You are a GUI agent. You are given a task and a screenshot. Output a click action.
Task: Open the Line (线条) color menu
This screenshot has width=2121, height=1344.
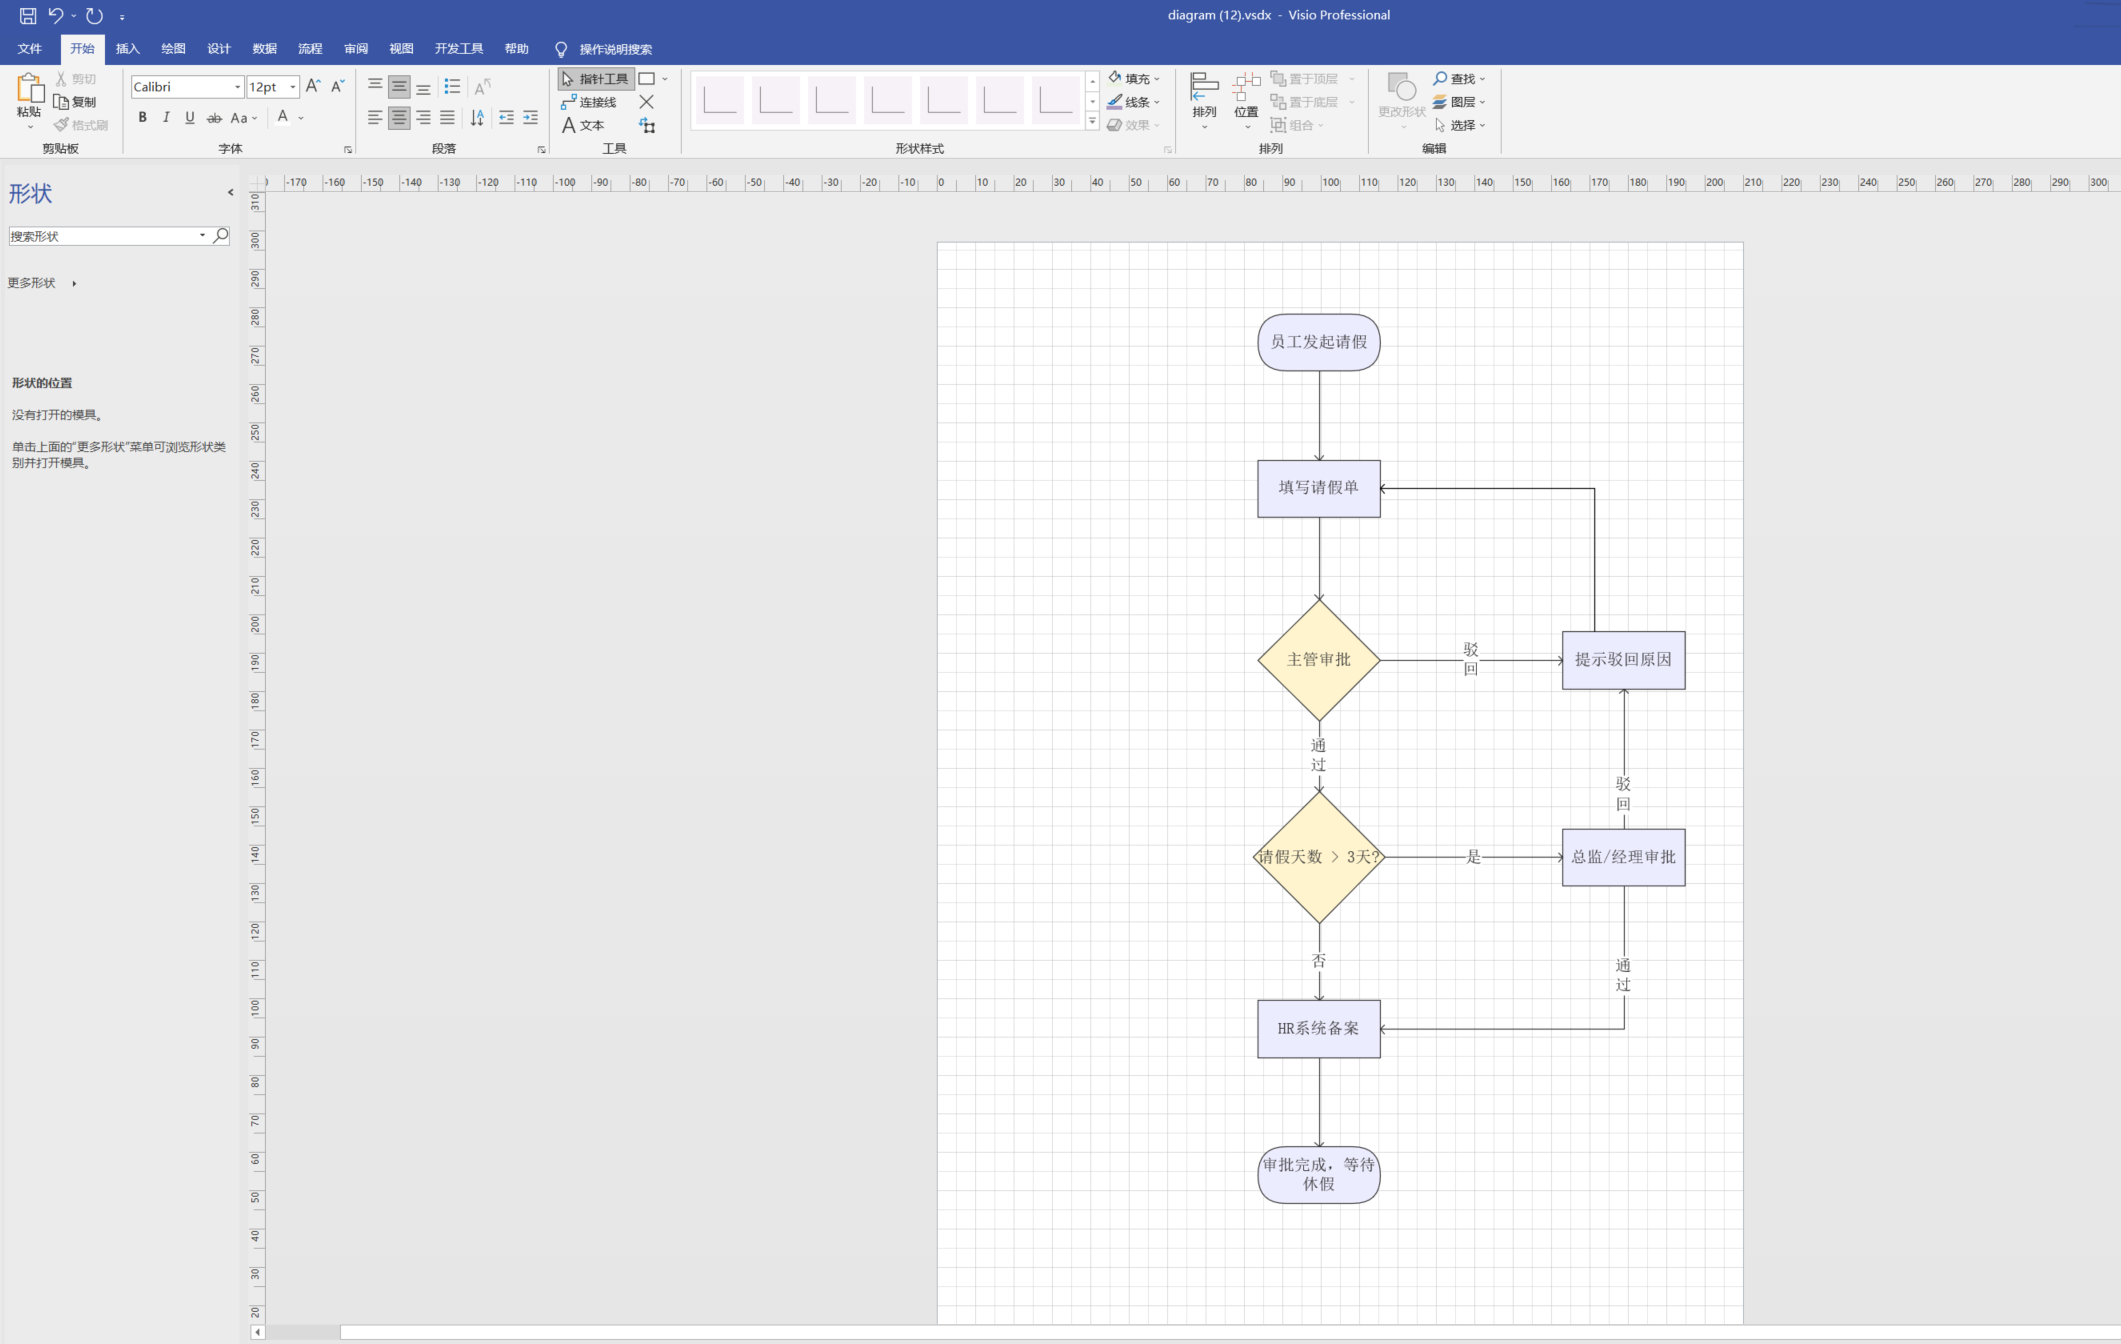tap(1134, 102)
